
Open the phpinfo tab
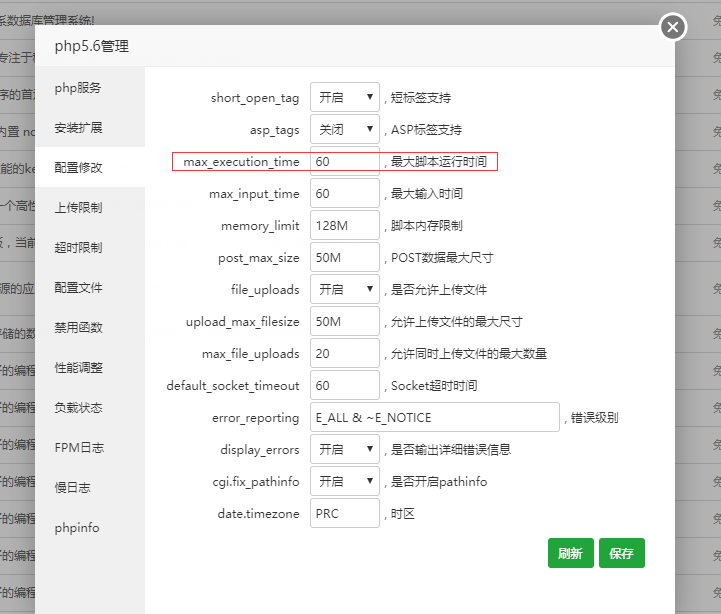click(x=78, y=528)
